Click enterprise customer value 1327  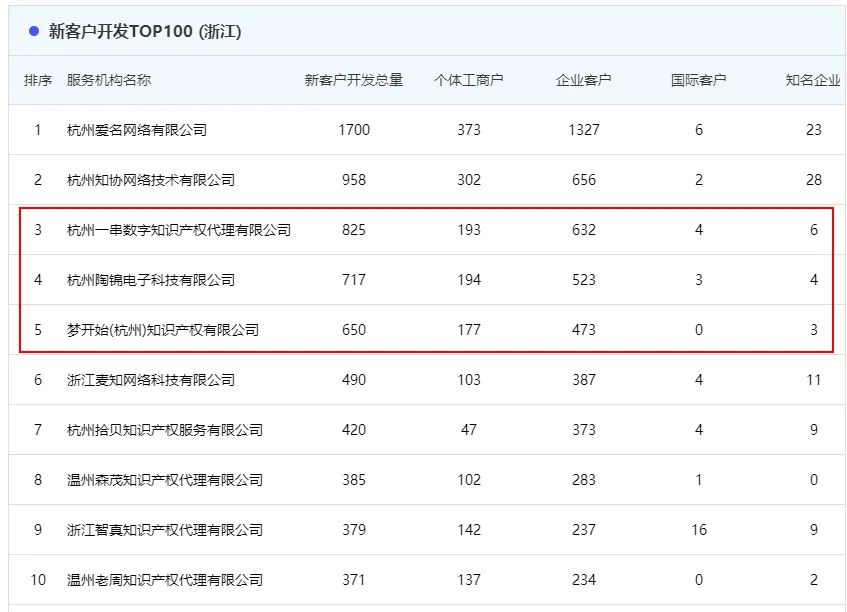click(x=583, y=130)
